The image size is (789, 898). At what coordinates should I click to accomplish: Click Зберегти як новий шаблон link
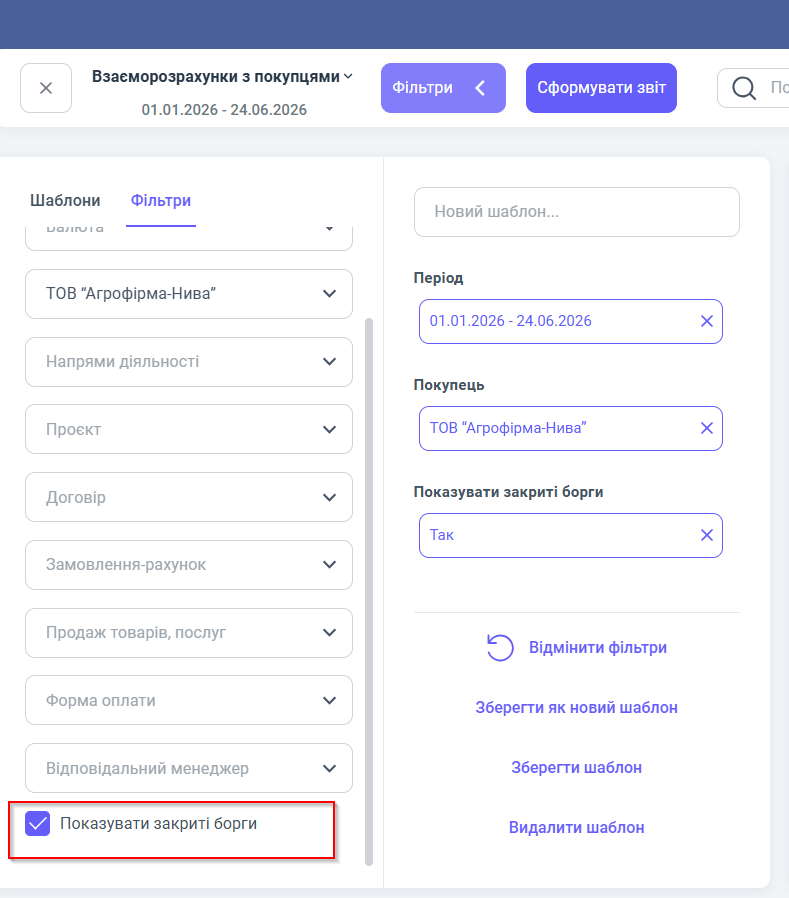click(x=577, y=708)
